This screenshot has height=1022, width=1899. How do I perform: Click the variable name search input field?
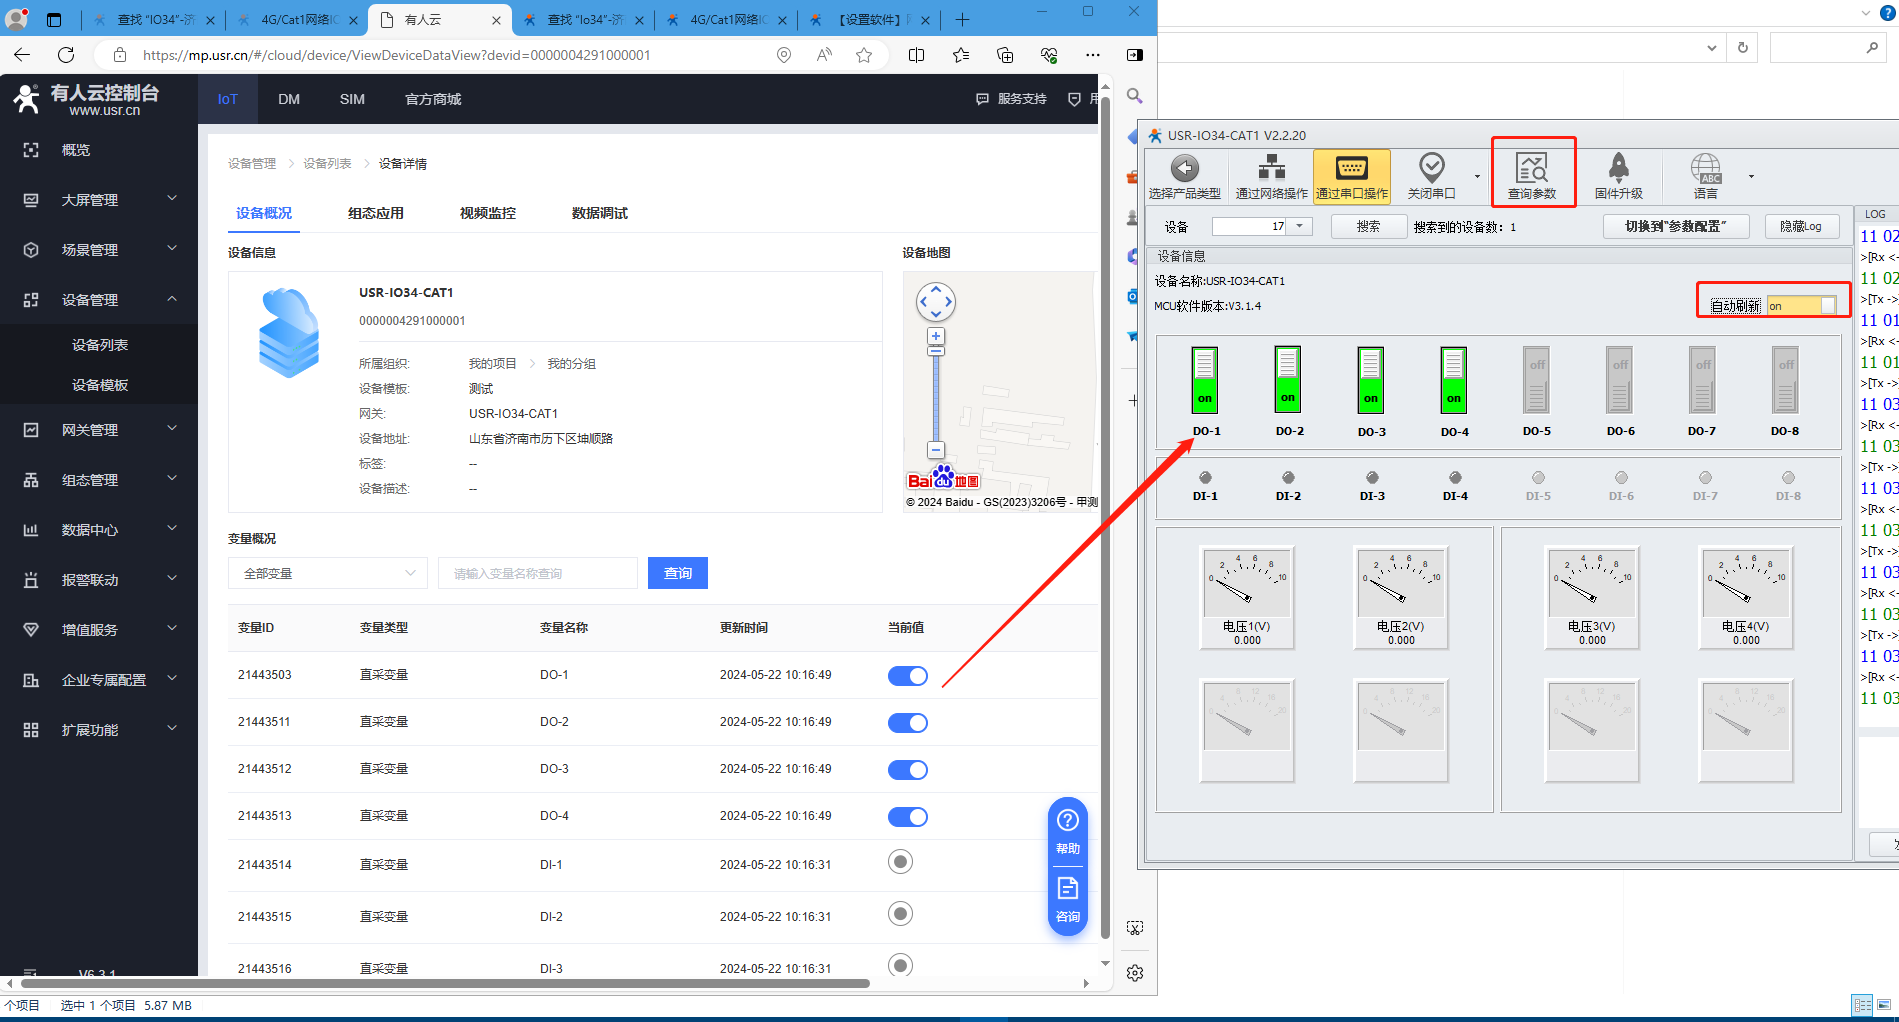pyautogui.click(x=538, y=573)
